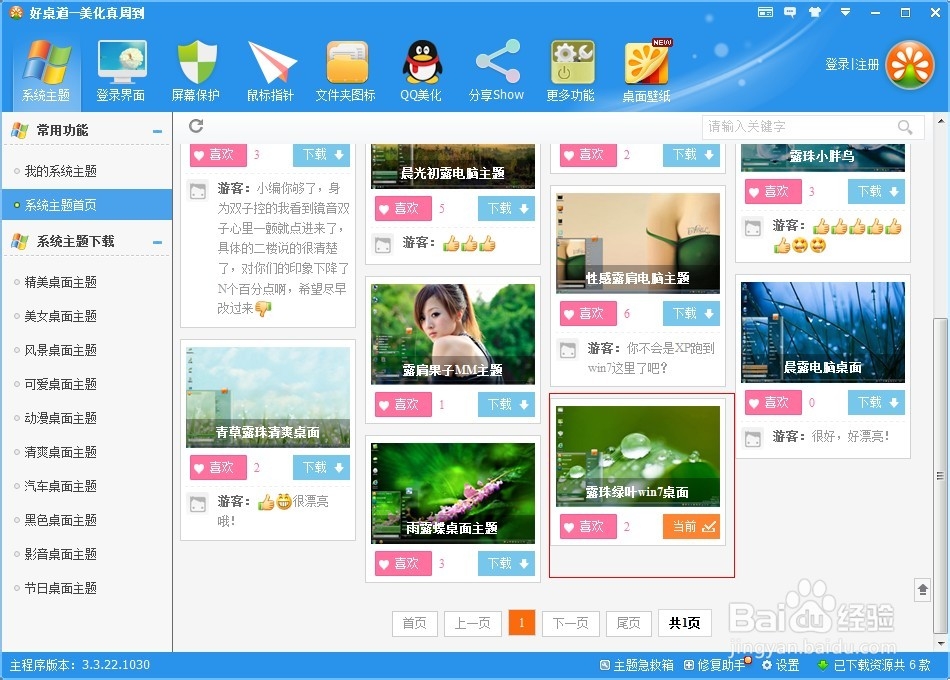The height and width of the screenshot is (680, 950).
Task: Open the feedback chat icon in title bar
Action: click(790, 12)
